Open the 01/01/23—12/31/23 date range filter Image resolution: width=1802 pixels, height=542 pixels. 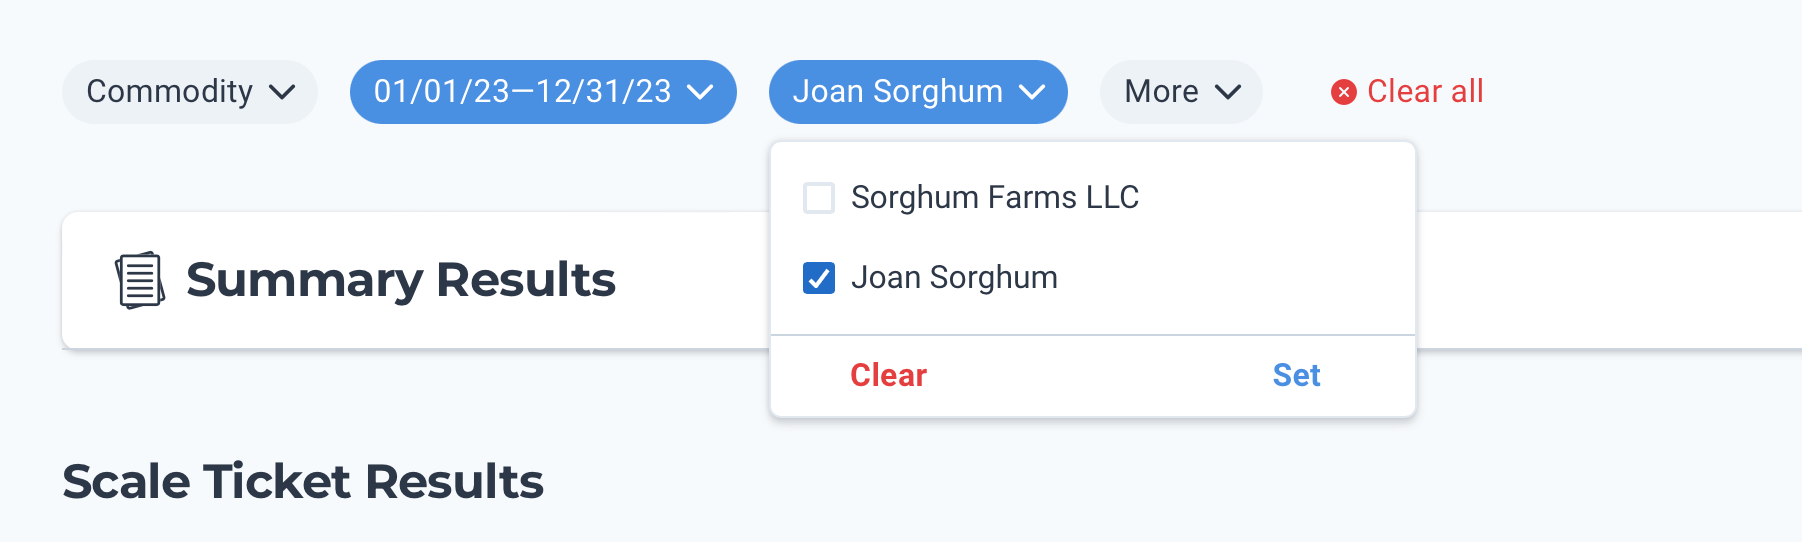(x=522, y=92)
